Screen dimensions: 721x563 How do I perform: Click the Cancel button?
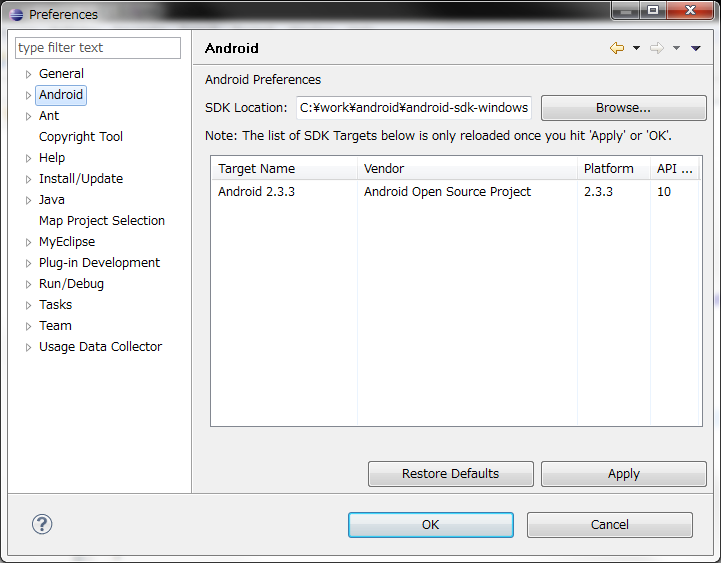(610, 525)
